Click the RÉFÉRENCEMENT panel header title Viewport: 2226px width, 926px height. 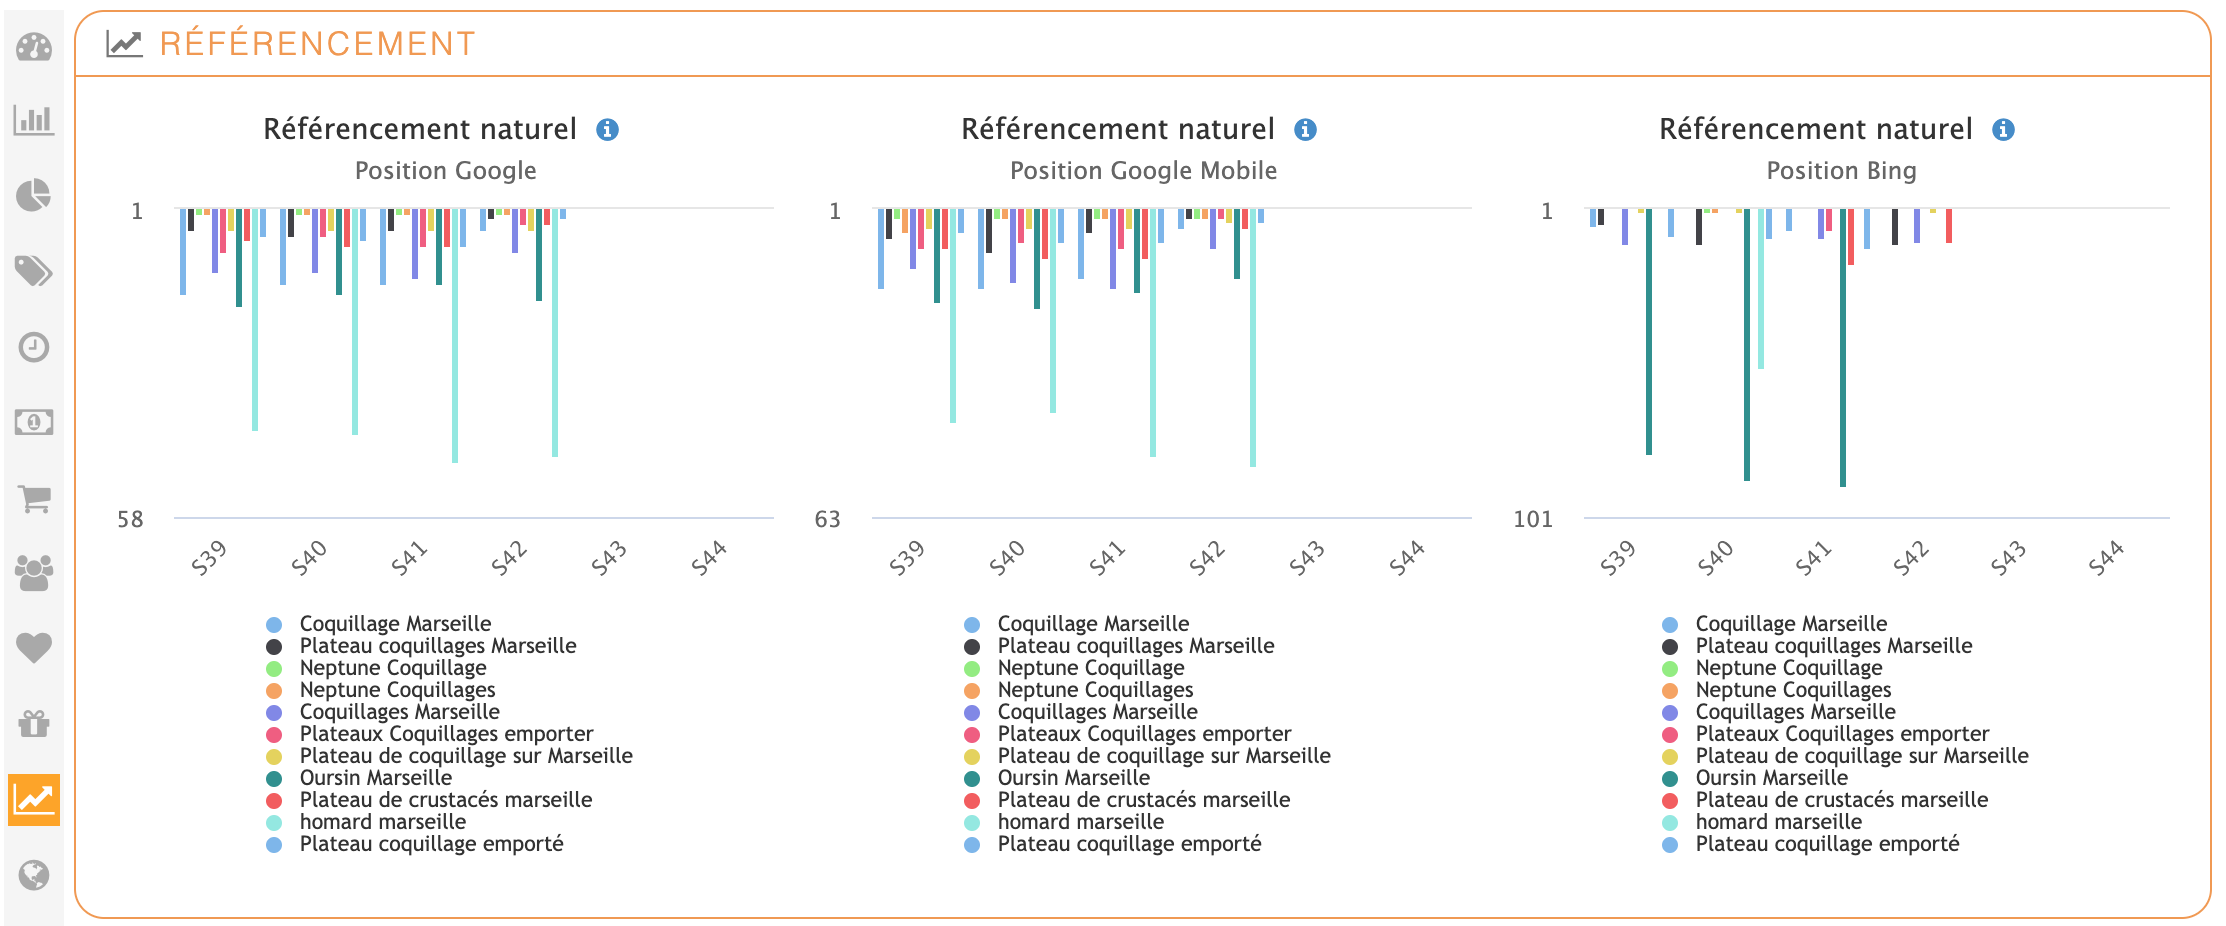(317, 44)
